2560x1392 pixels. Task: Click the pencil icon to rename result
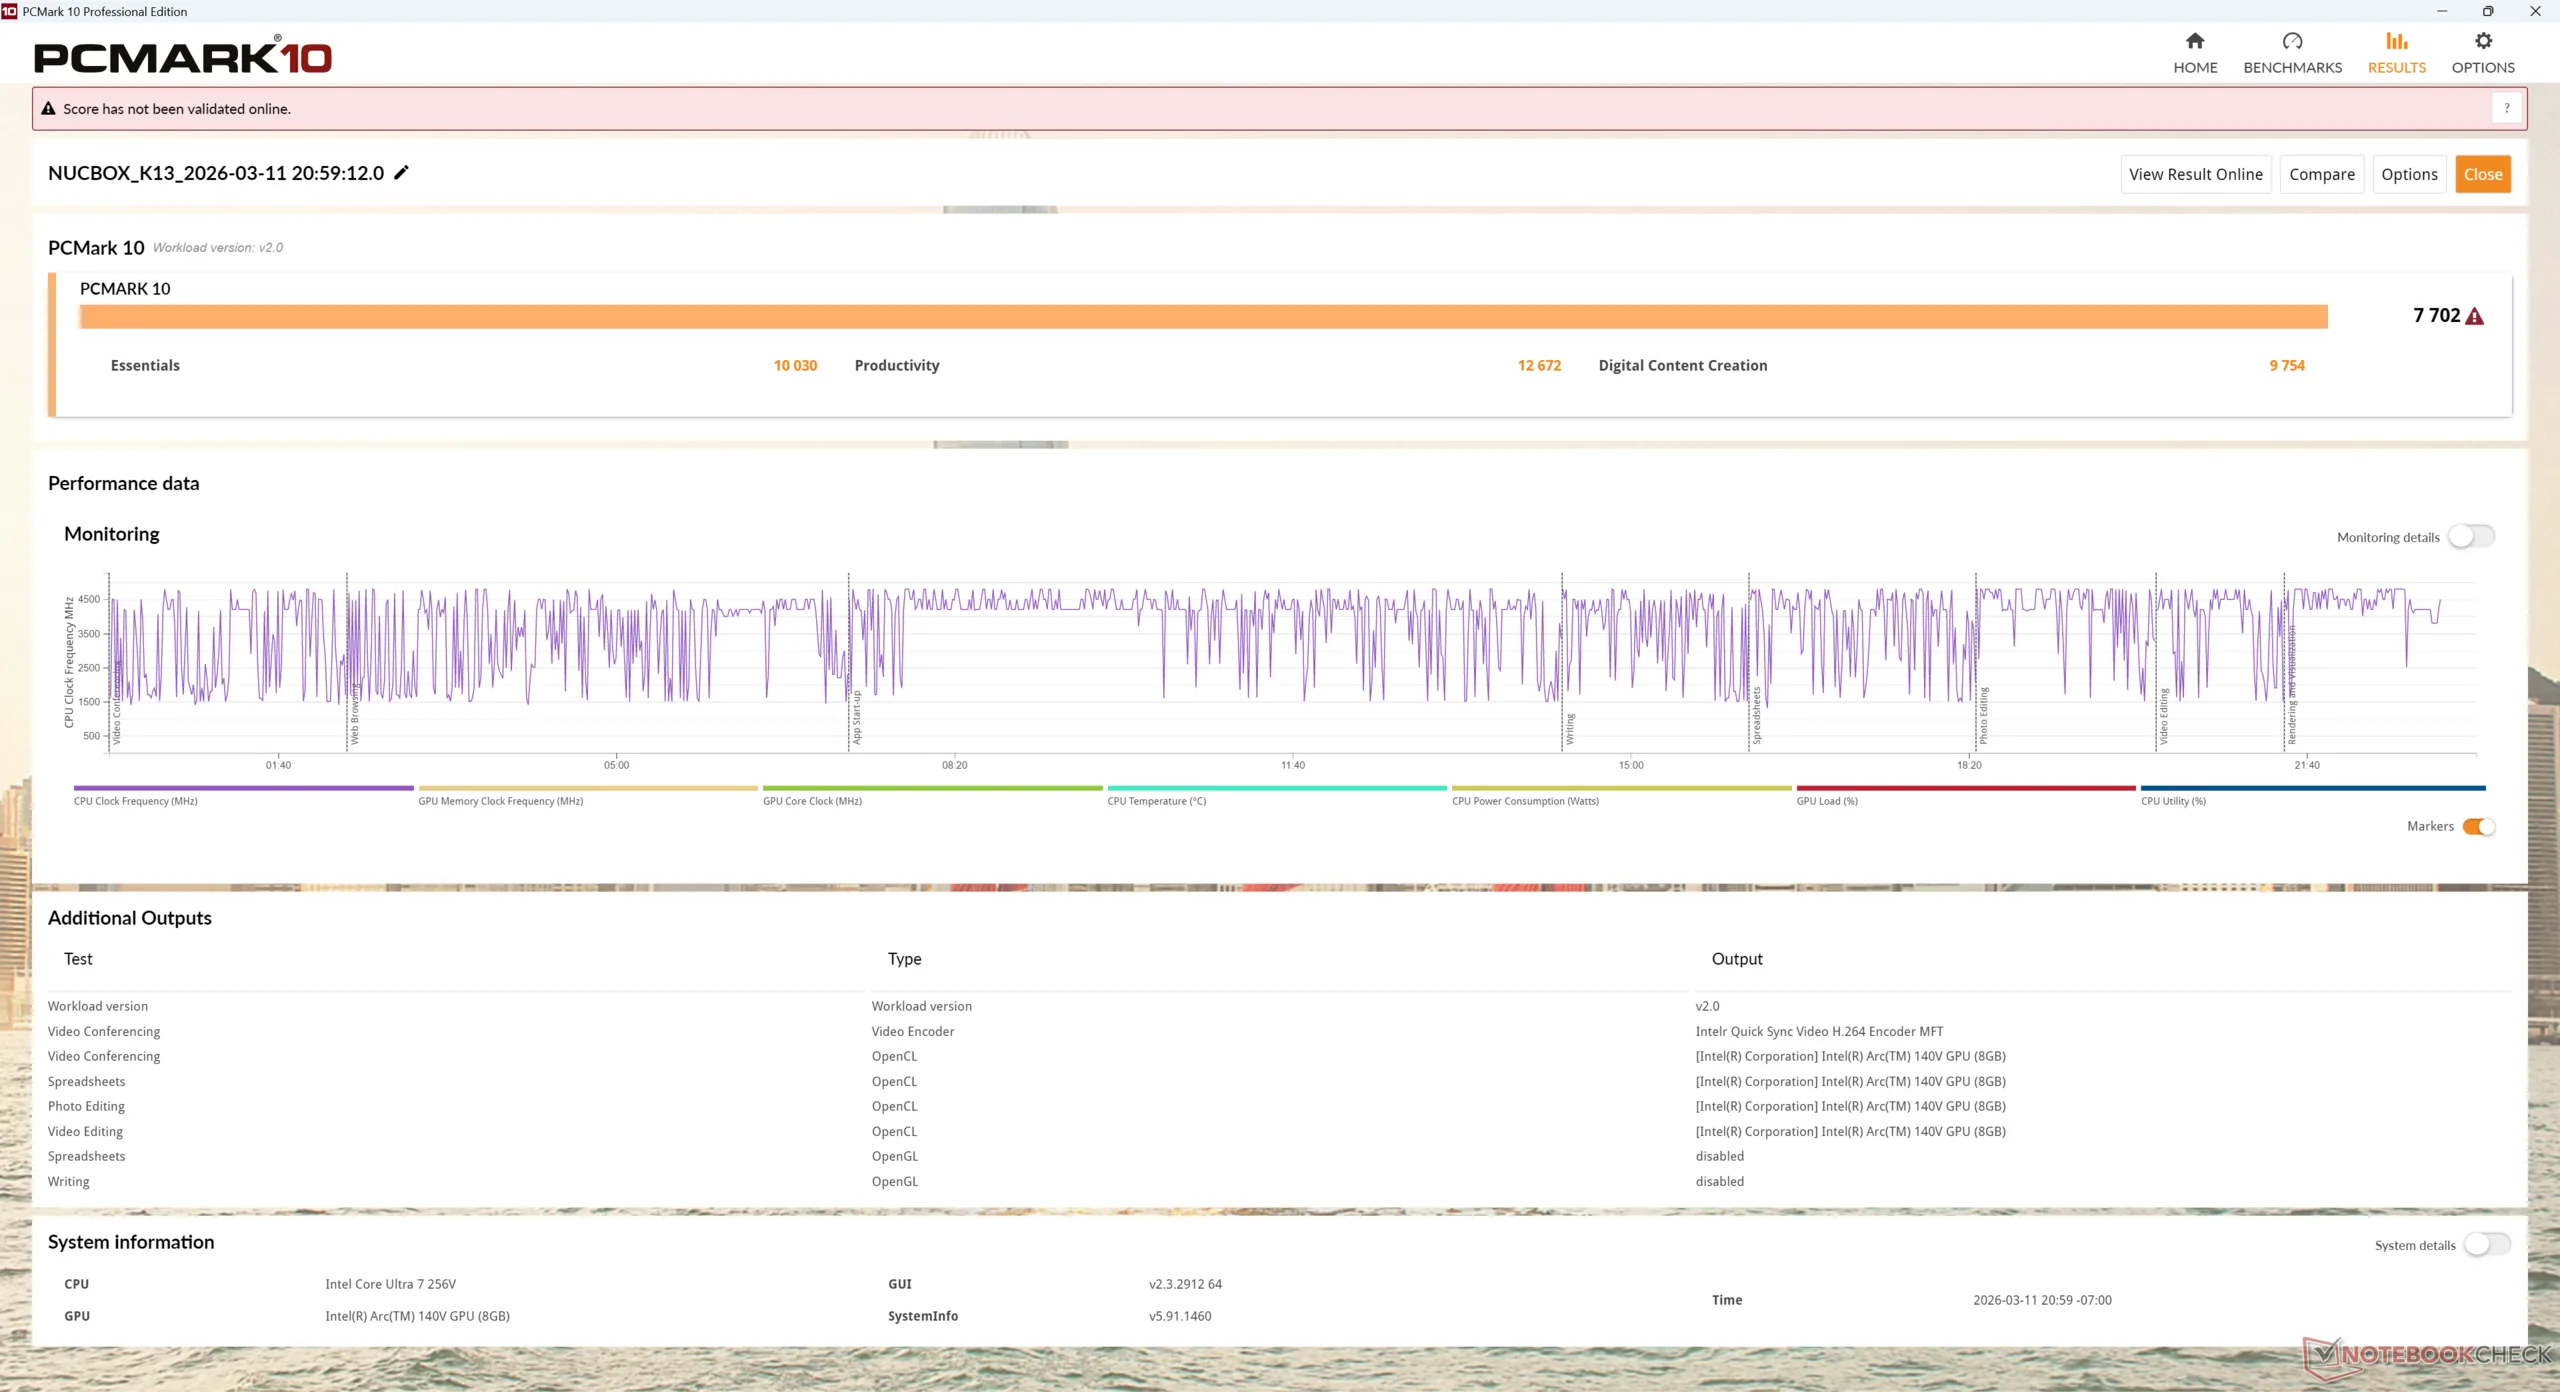pos(401,173)
